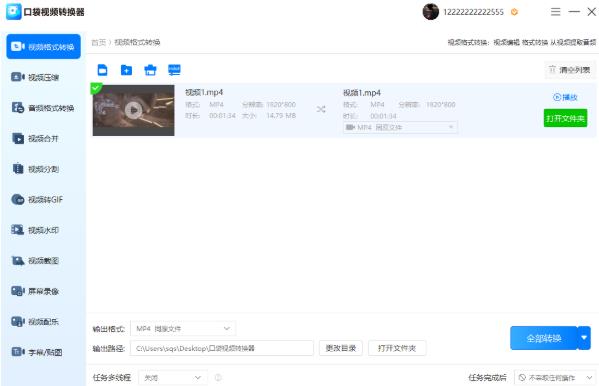Click the 首页 breadcrumb link
The image size is (599, 386).
[99, 42]
